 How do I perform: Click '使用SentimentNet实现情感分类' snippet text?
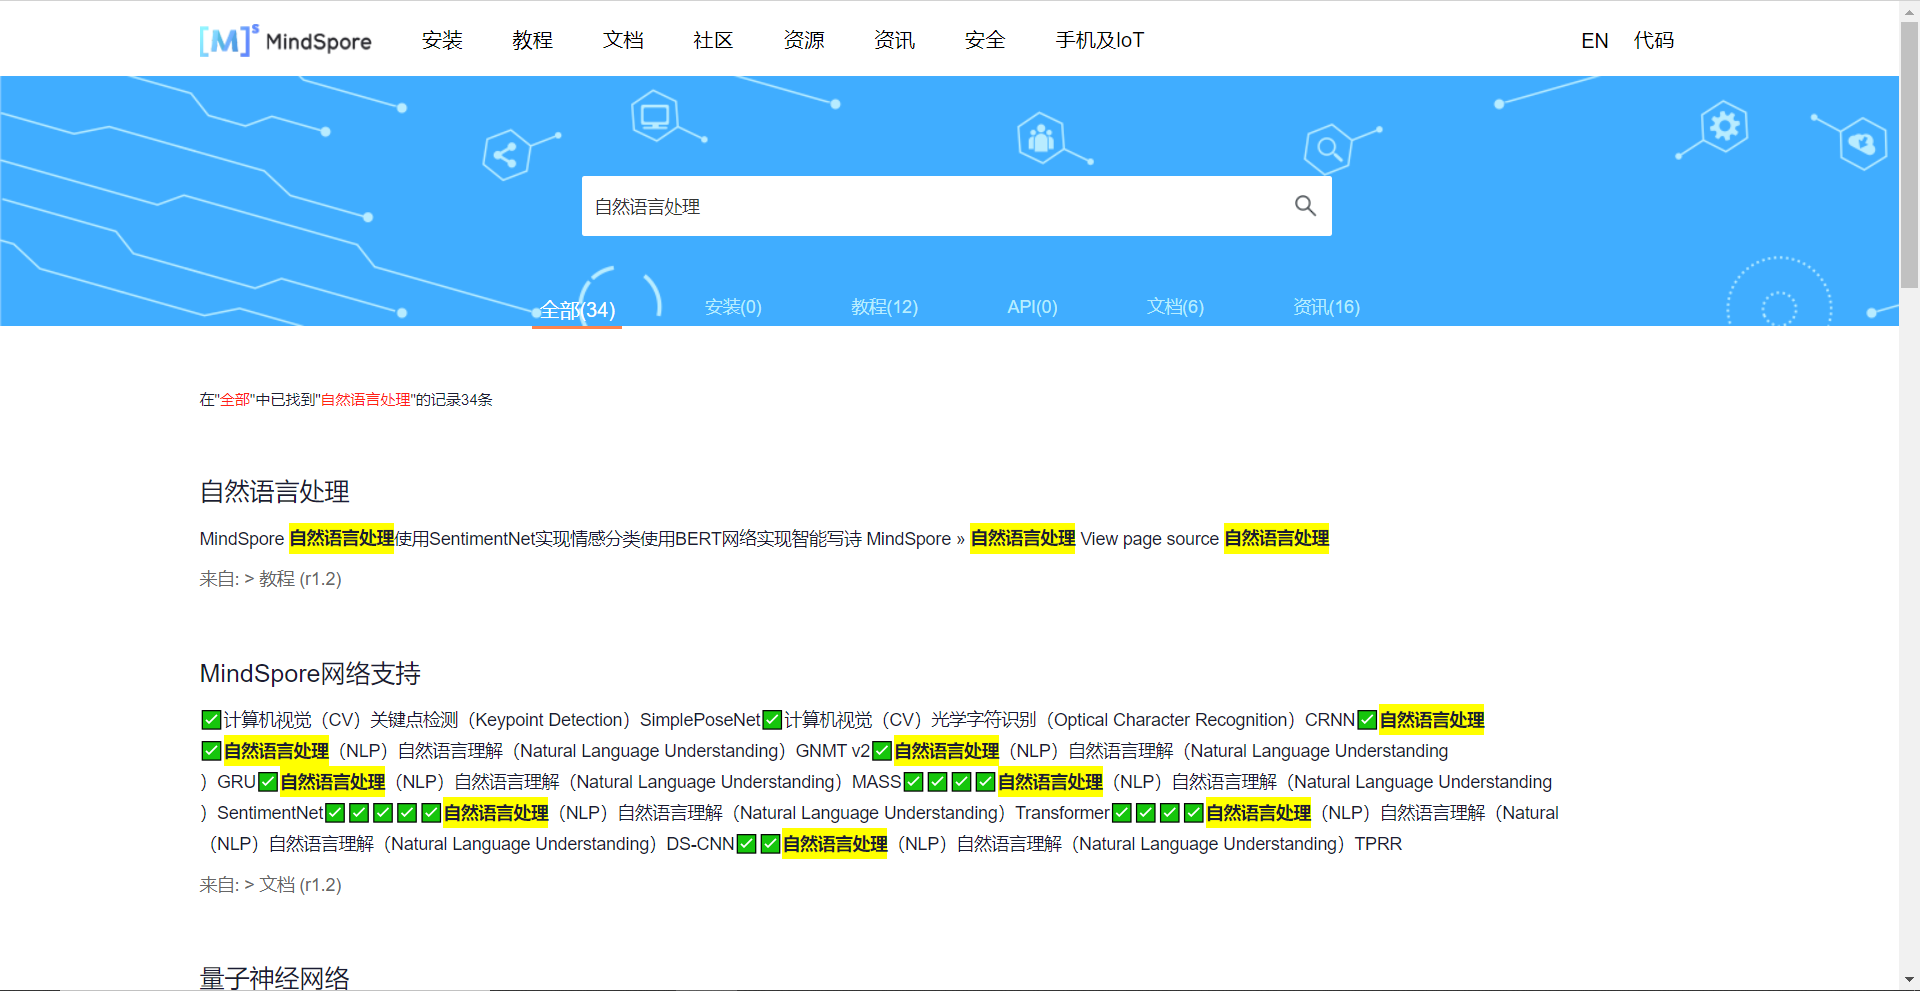coord(517,539)
